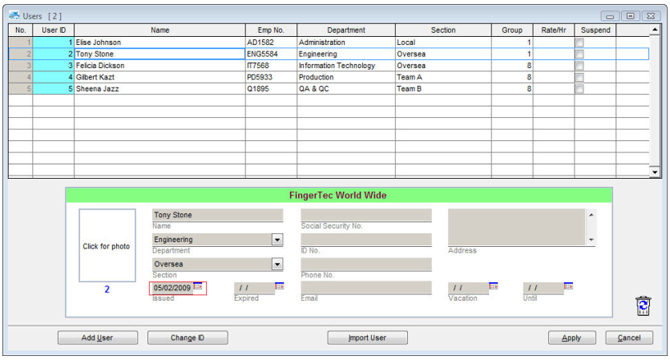The image size is (670, 360).
Task: Click the Import User button
Action: point(367,338)
